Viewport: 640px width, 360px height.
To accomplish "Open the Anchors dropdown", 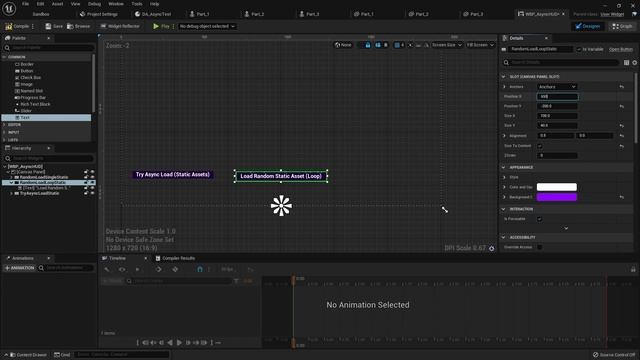I will (x=557, y=87).
